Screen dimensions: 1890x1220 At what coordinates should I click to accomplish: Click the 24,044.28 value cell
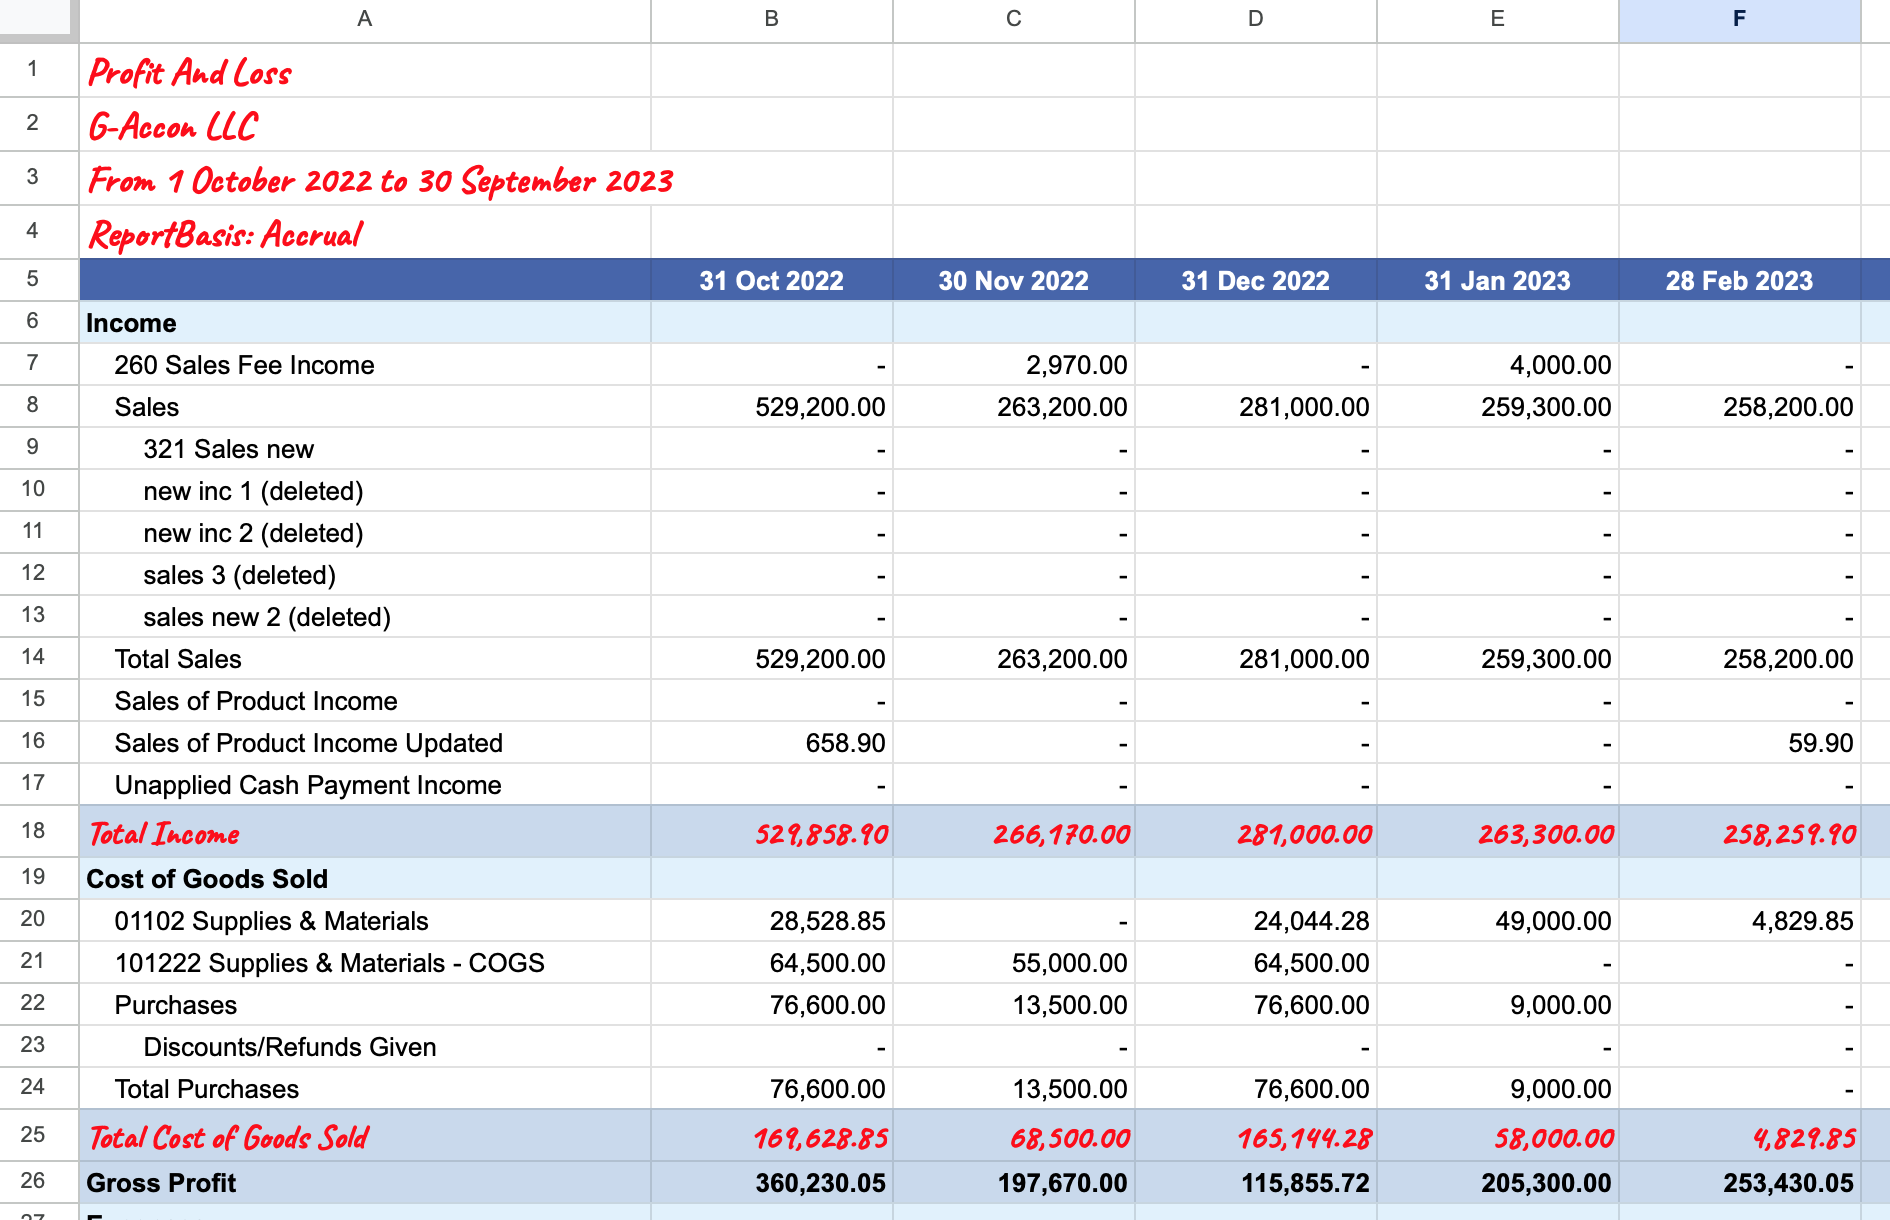point(1256,921)
